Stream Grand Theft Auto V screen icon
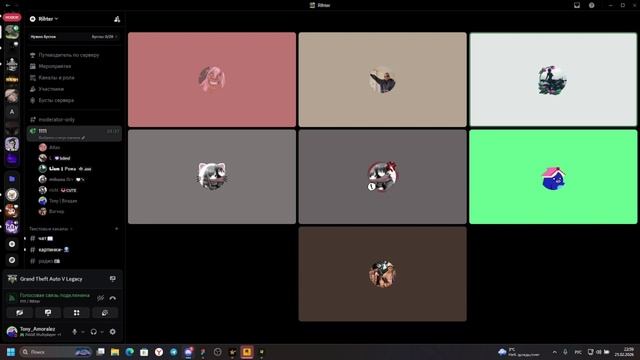The height and width of the screenshot is (360, 640). tap(113, 279)
